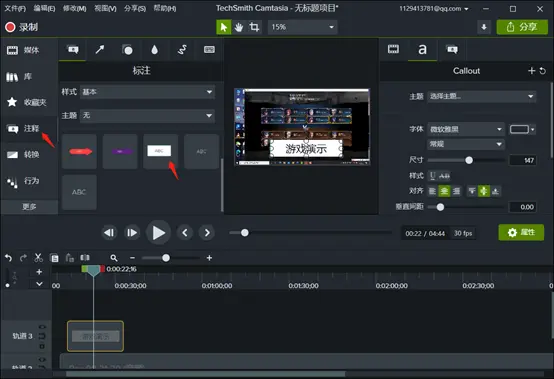Screen dimensions: 554x379
Task: Activate the select arrow pointer tool
Action: tap(224, 27)
